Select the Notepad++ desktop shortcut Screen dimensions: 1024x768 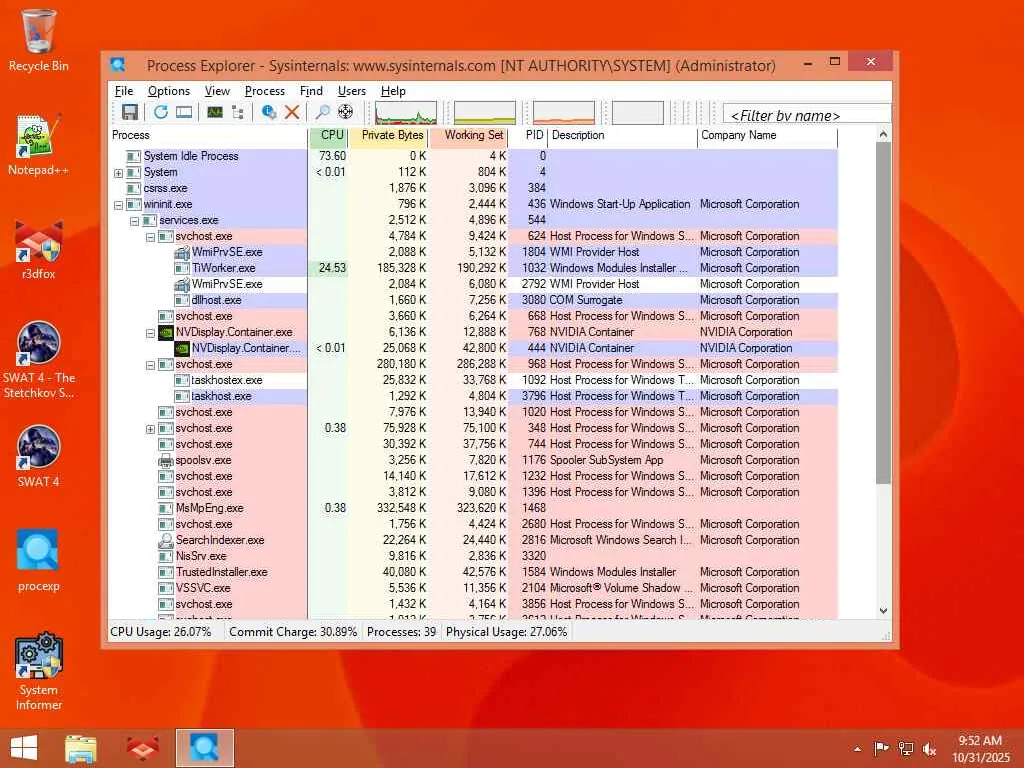coord(39,144)
